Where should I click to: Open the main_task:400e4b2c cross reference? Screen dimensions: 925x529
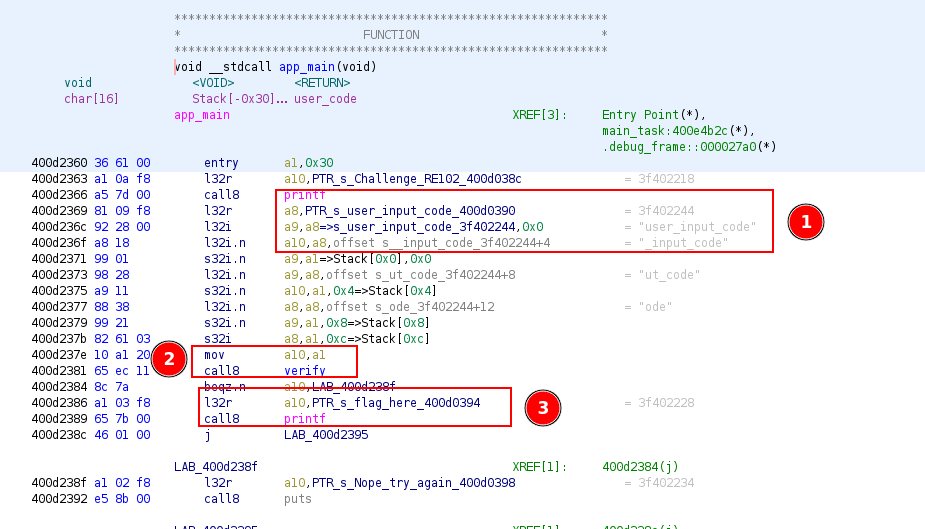click(x=678, y=131)
